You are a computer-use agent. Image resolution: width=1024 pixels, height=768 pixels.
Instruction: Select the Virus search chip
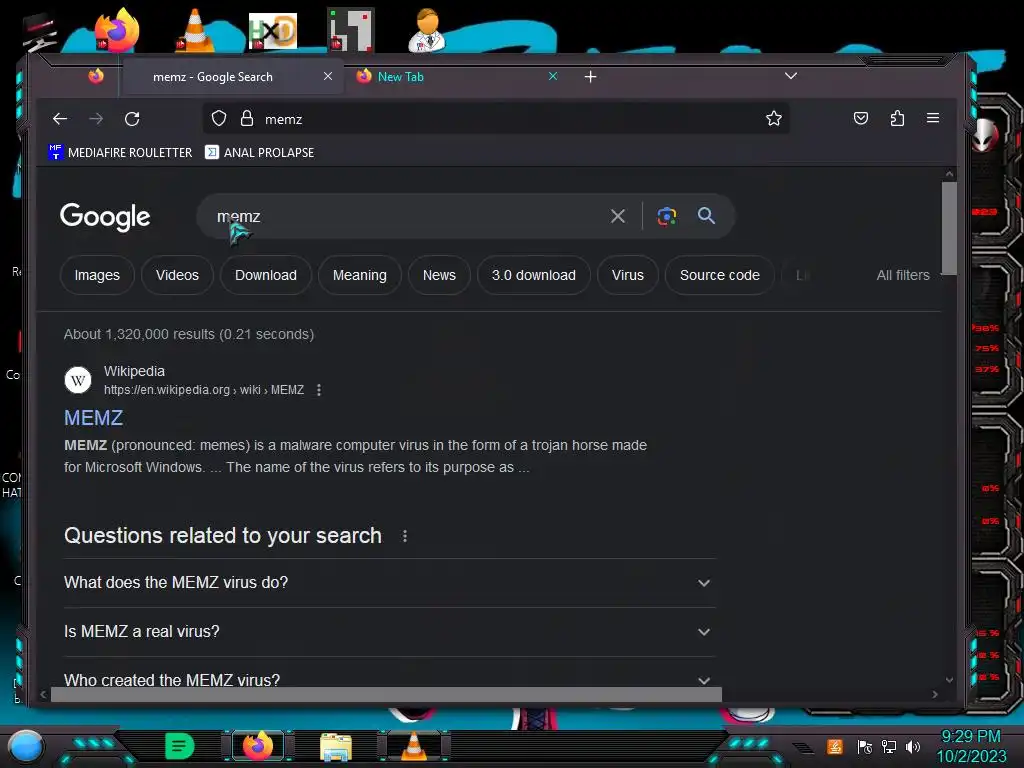628,275
